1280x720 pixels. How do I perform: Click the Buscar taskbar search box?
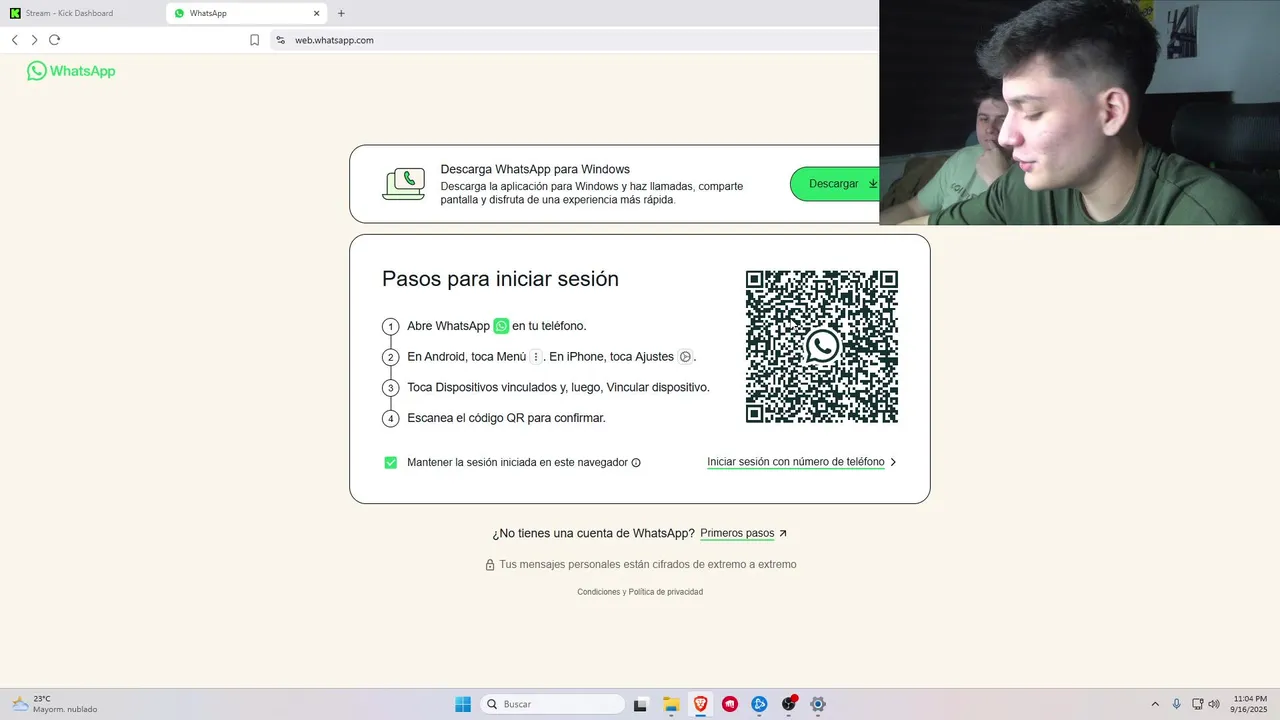click(552, 704)
